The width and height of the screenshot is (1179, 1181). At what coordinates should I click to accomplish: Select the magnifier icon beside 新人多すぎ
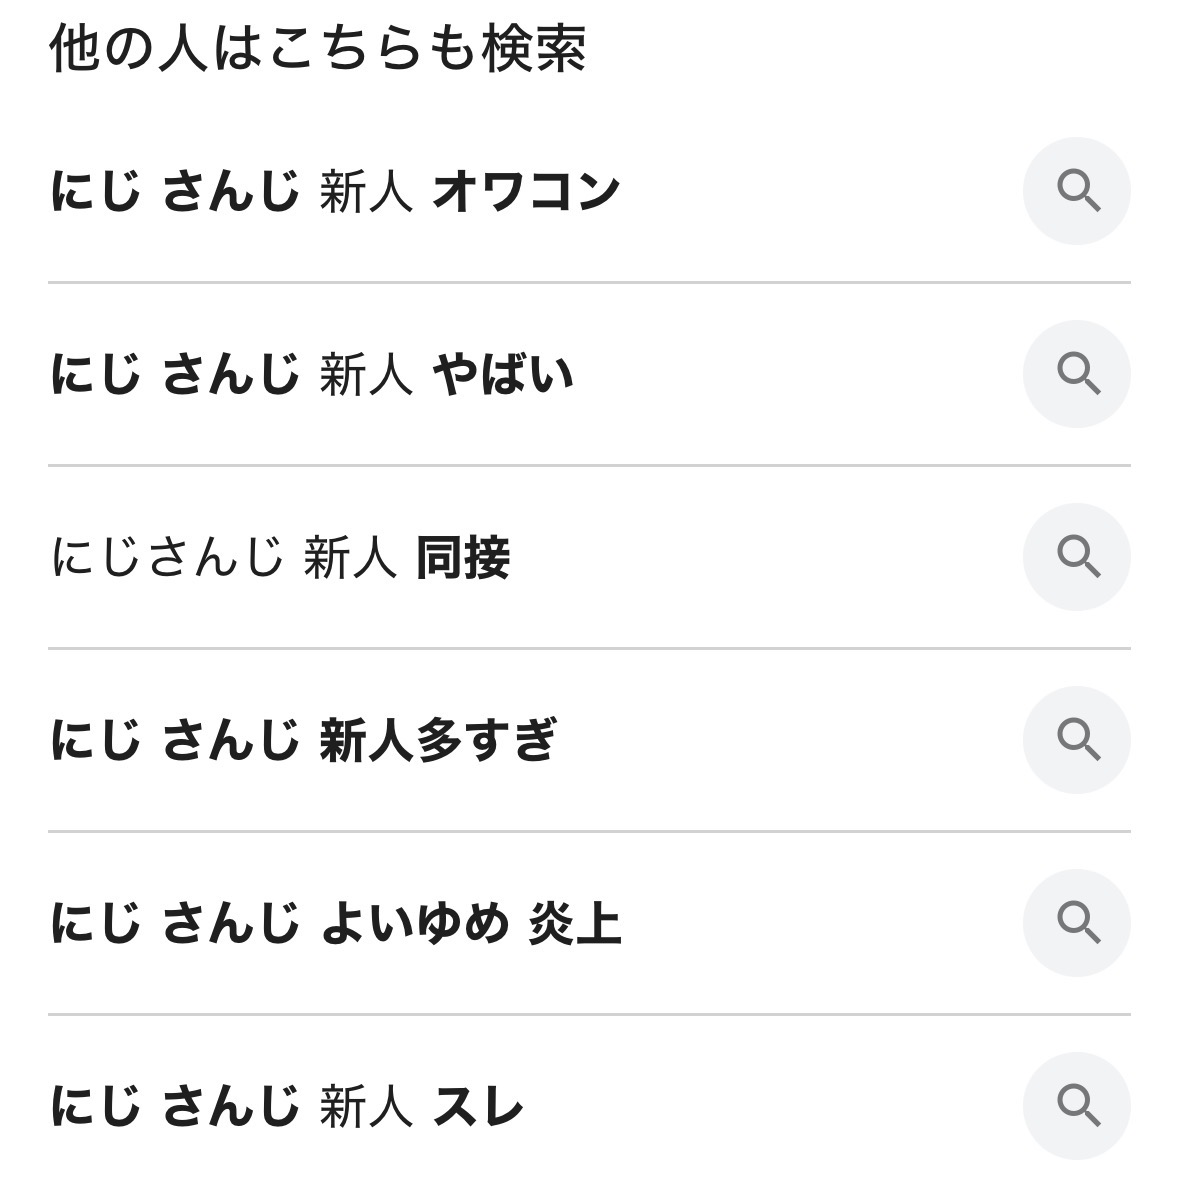click(1077, 740)
